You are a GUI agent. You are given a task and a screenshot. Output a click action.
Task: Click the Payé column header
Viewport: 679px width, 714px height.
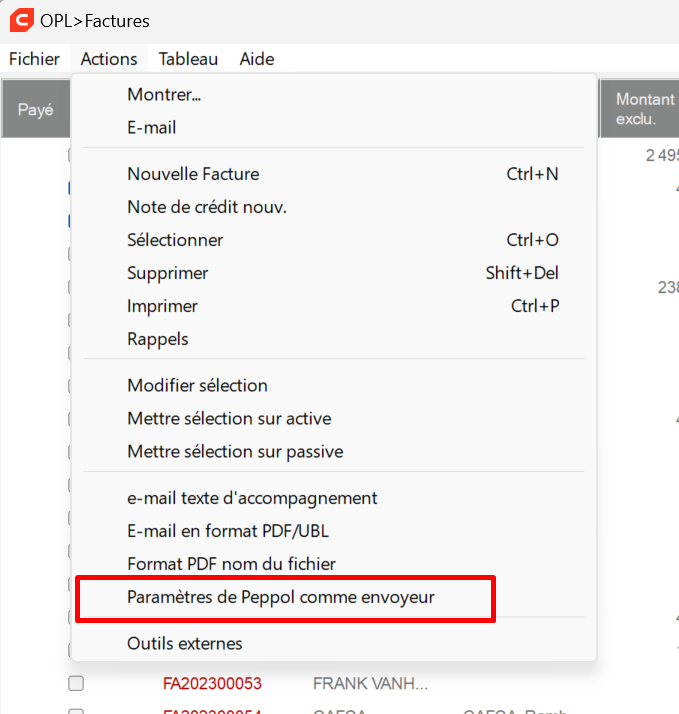tap(36, 109)
